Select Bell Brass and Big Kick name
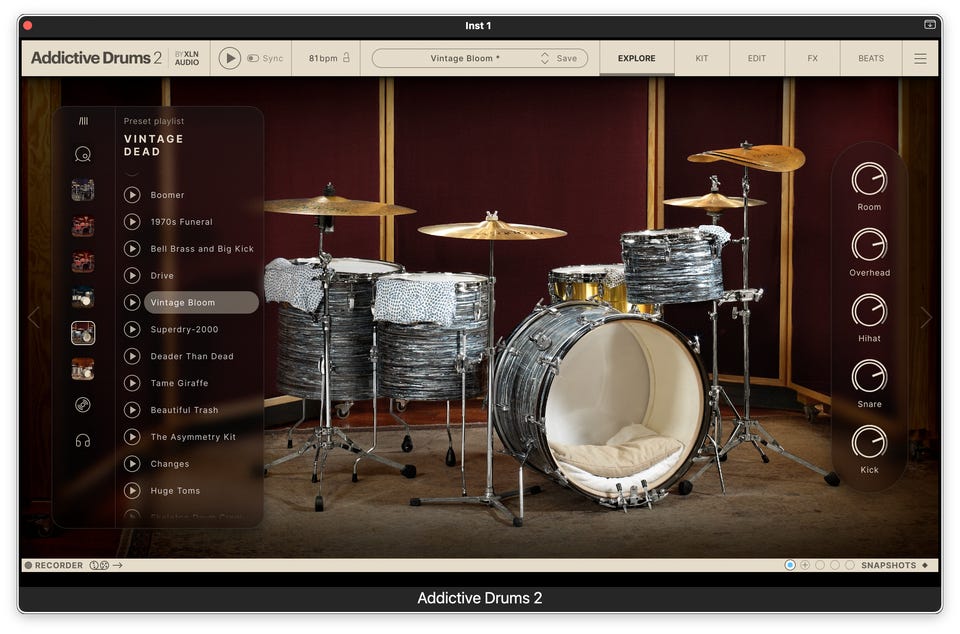Image resolution: width=960 pixels, height=634 pixels. click(202, 248)
